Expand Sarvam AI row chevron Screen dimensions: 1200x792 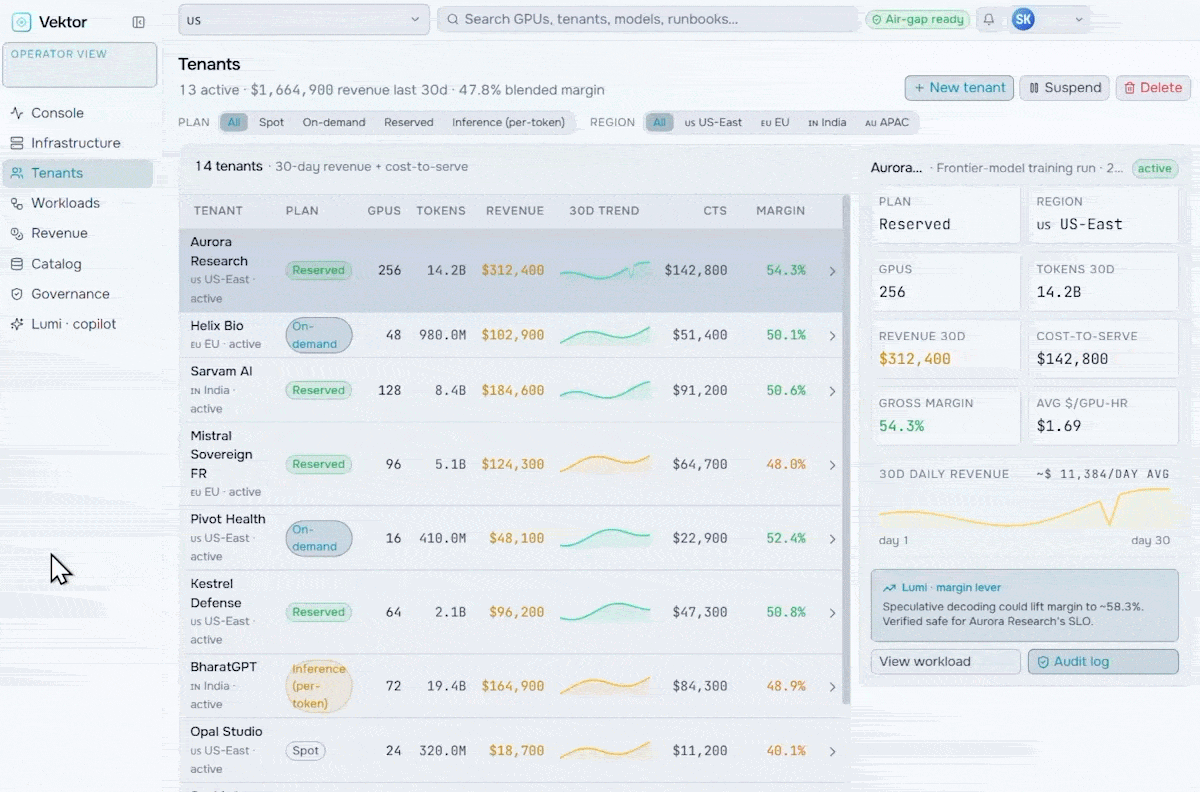pyautogui.click(x=832, y=391)
